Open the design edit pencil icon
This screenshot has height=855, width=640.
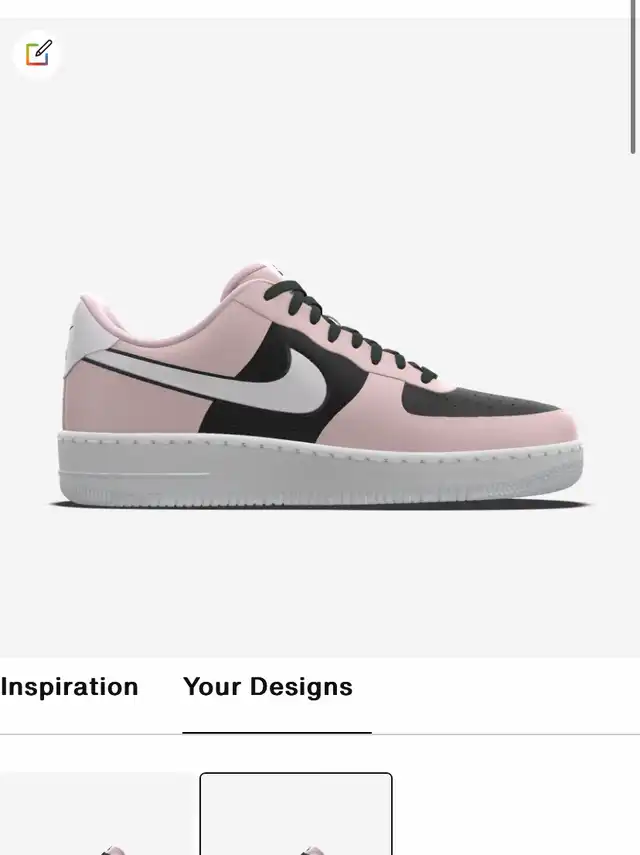pyautogui.click(x=37, y=54)
